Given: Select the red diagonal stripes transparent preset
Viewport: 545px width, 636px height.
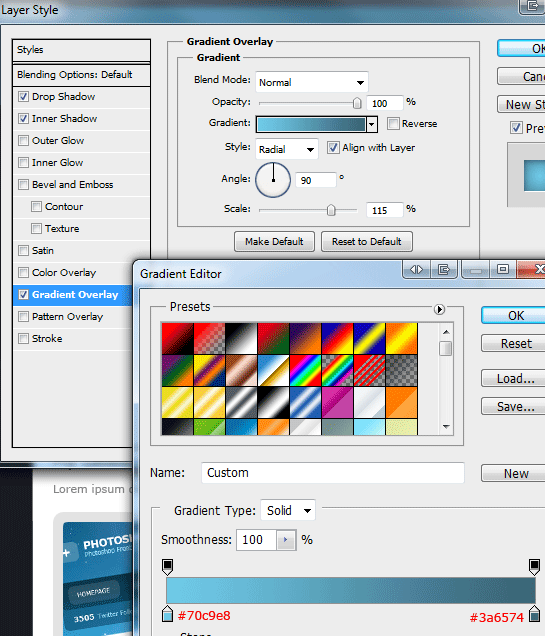Looking at the screenshot, I should [x=369, y=371].
